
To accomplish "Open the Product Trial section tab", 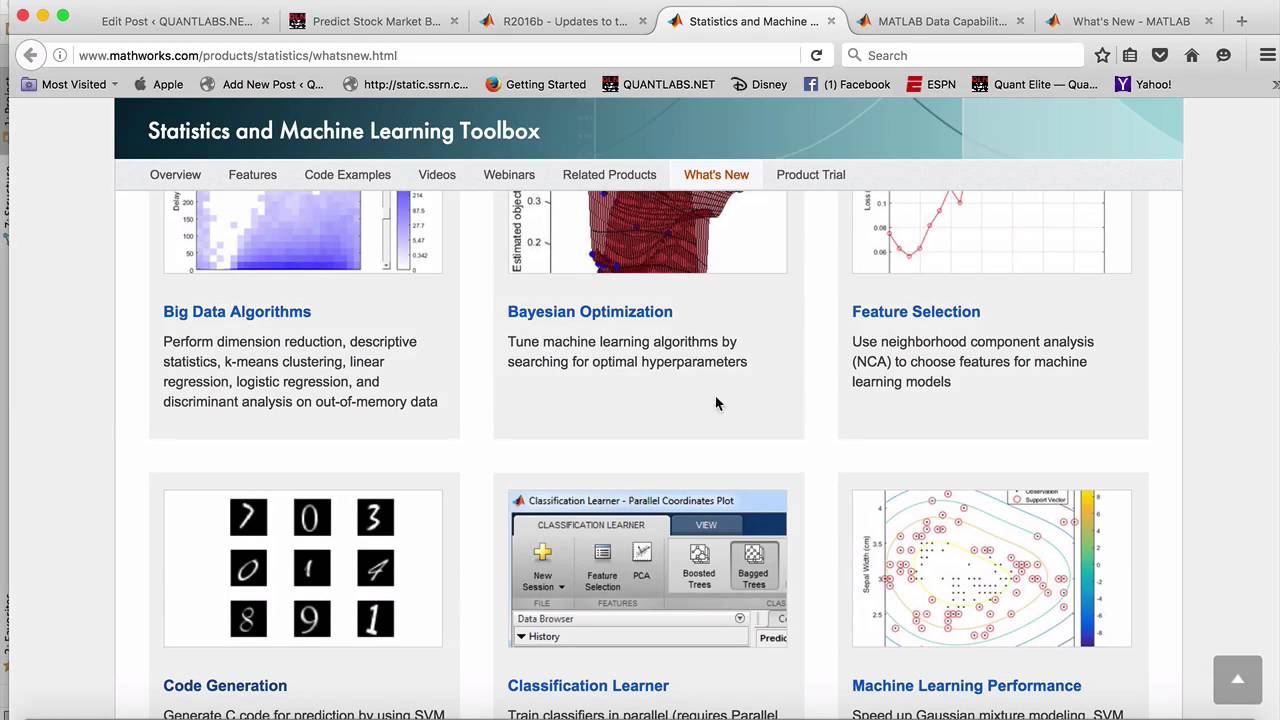I will tap(811, 175).
